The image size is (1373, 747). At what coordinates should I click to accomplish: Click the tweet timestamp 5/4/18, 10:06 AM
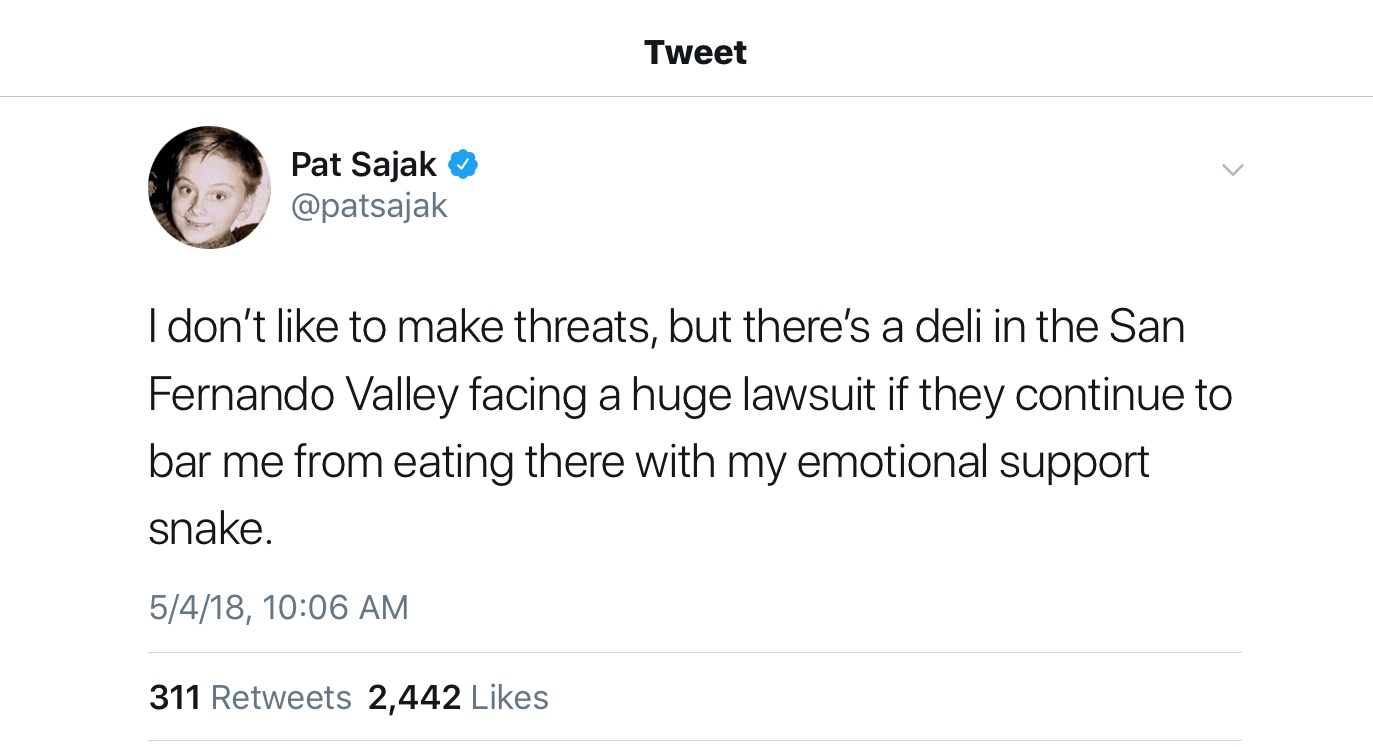[x=279, y=607]
